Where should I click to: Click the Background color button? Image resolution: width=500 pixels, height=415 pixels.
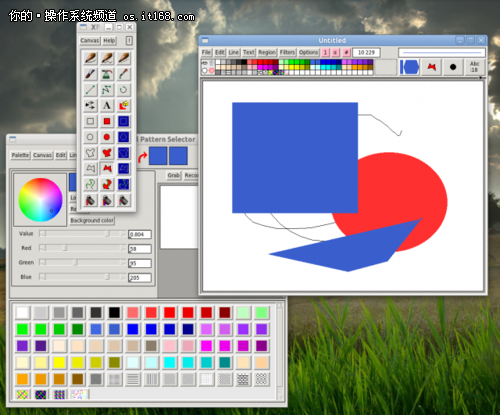pos(92,220)
